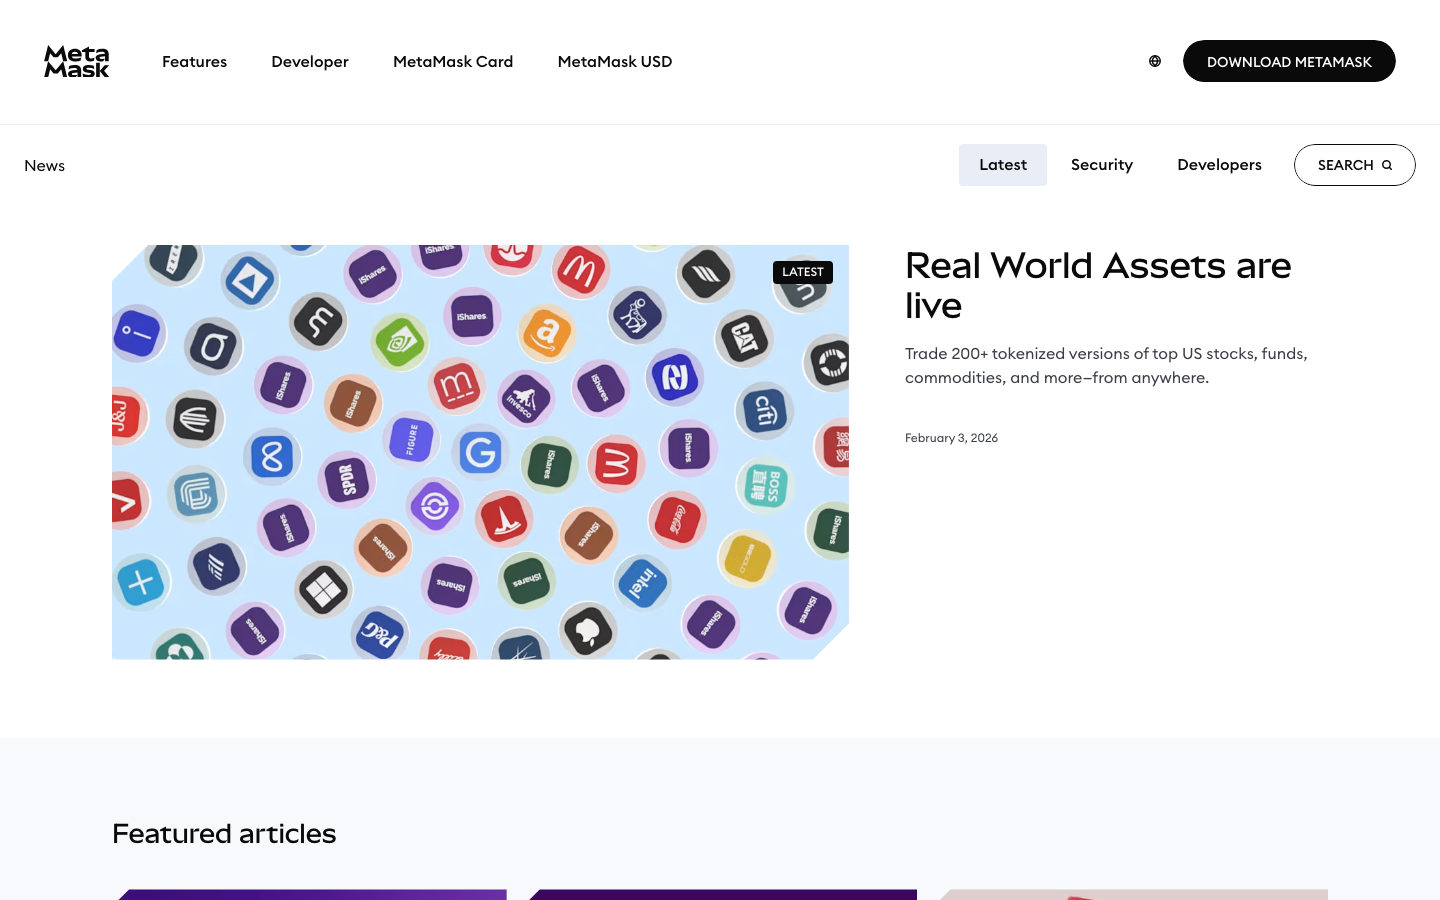Screen dimensions: 1440x900
Task: Switch to the Security tab
Action: tap(1101, 164)
